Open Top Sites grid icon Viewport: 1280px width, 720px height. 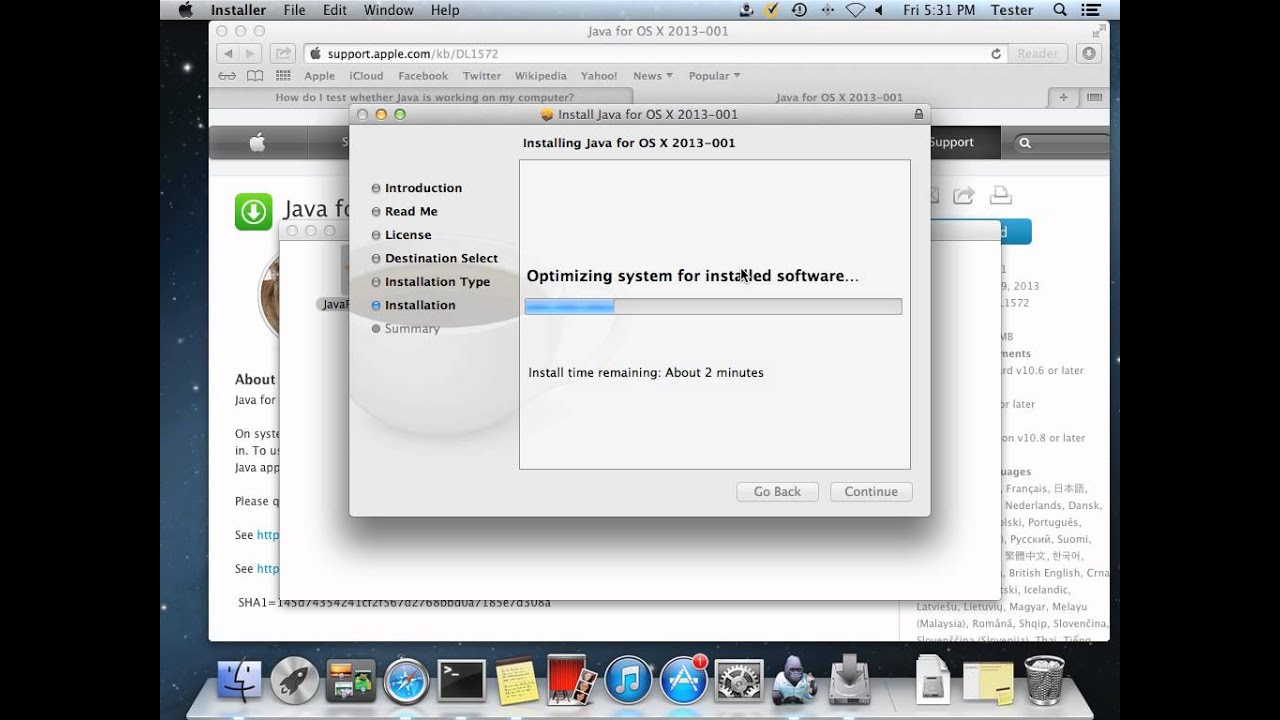coord(283,76)
